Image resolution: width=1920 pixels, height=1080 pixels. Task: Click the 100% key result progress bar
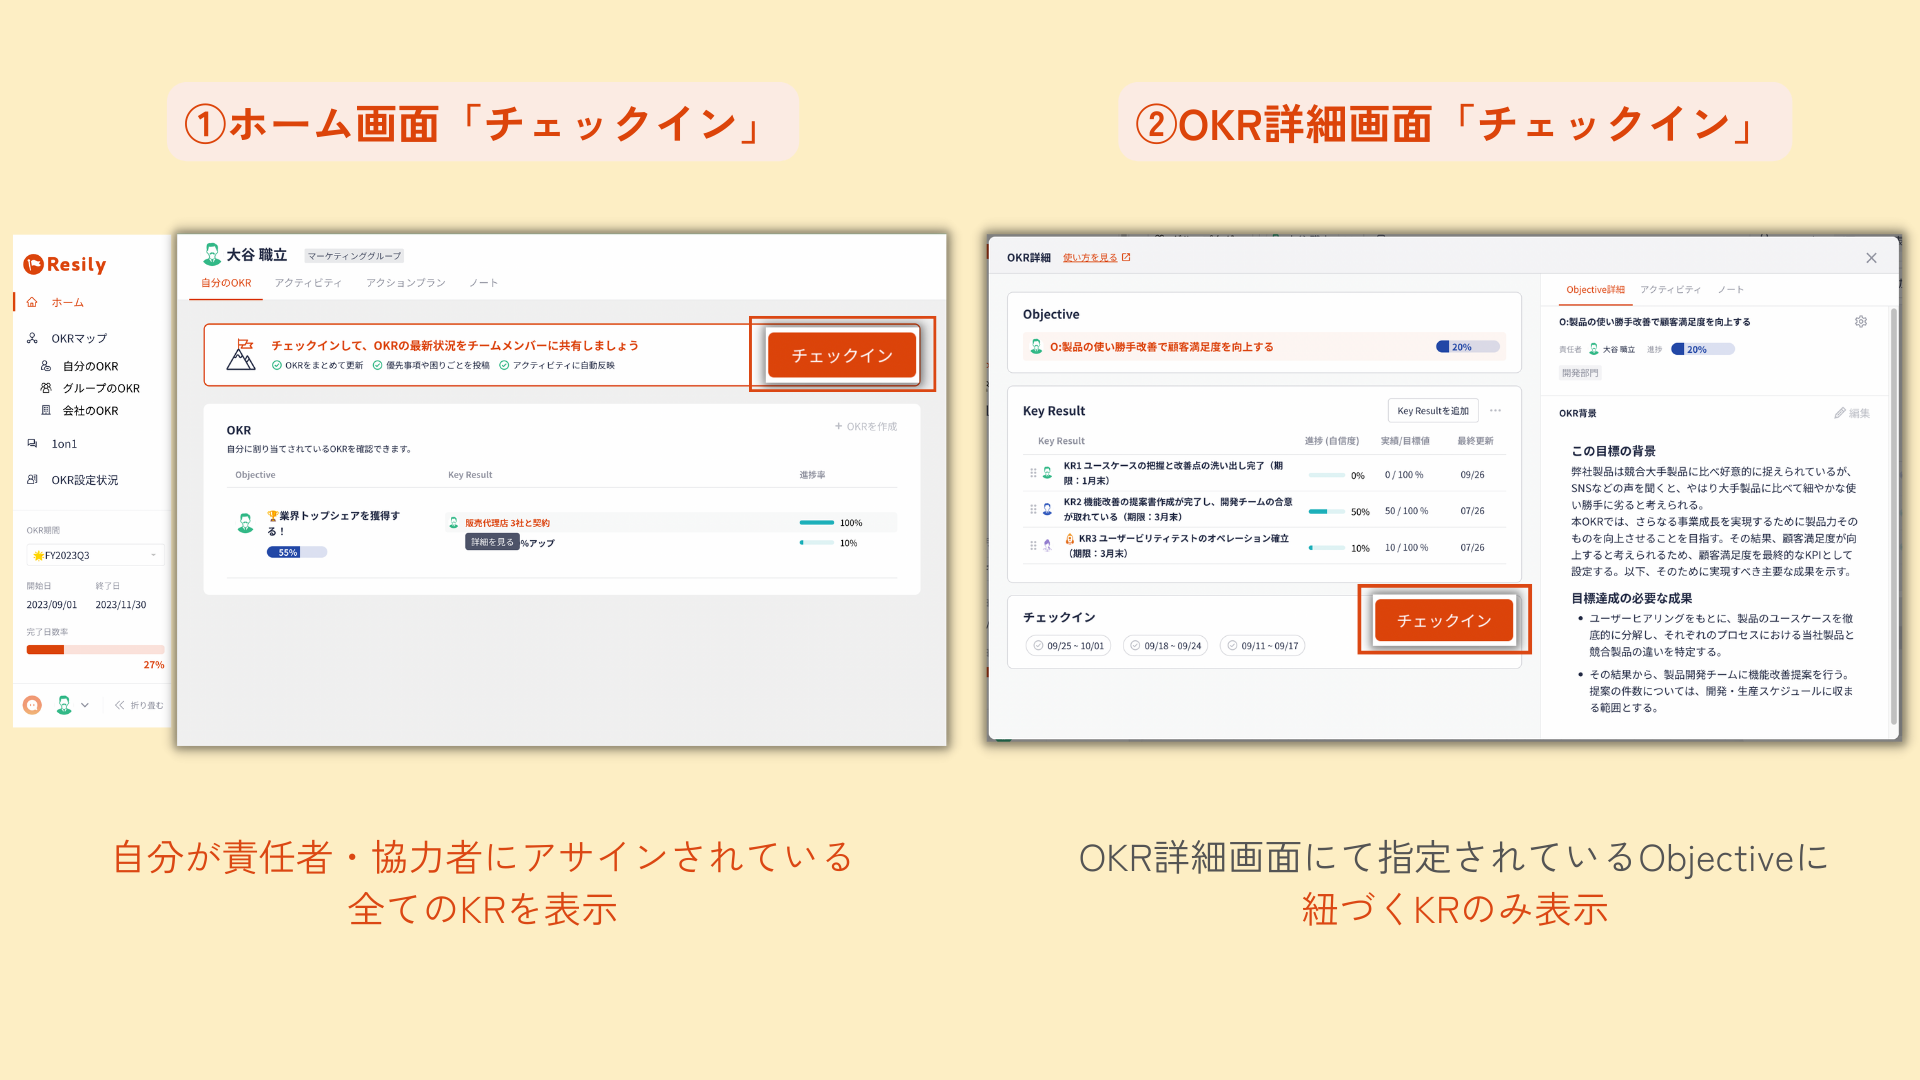click(817, 523)
